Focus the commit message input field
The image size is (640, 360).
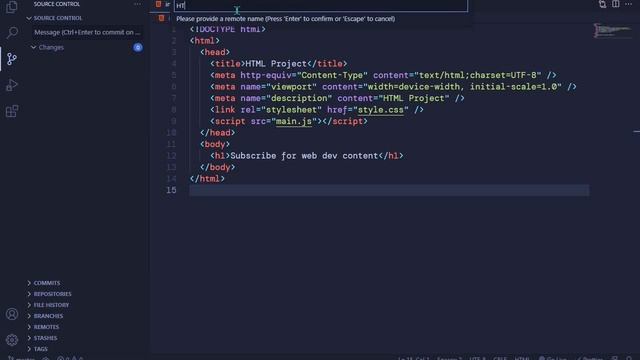click(x=87, y=32)
